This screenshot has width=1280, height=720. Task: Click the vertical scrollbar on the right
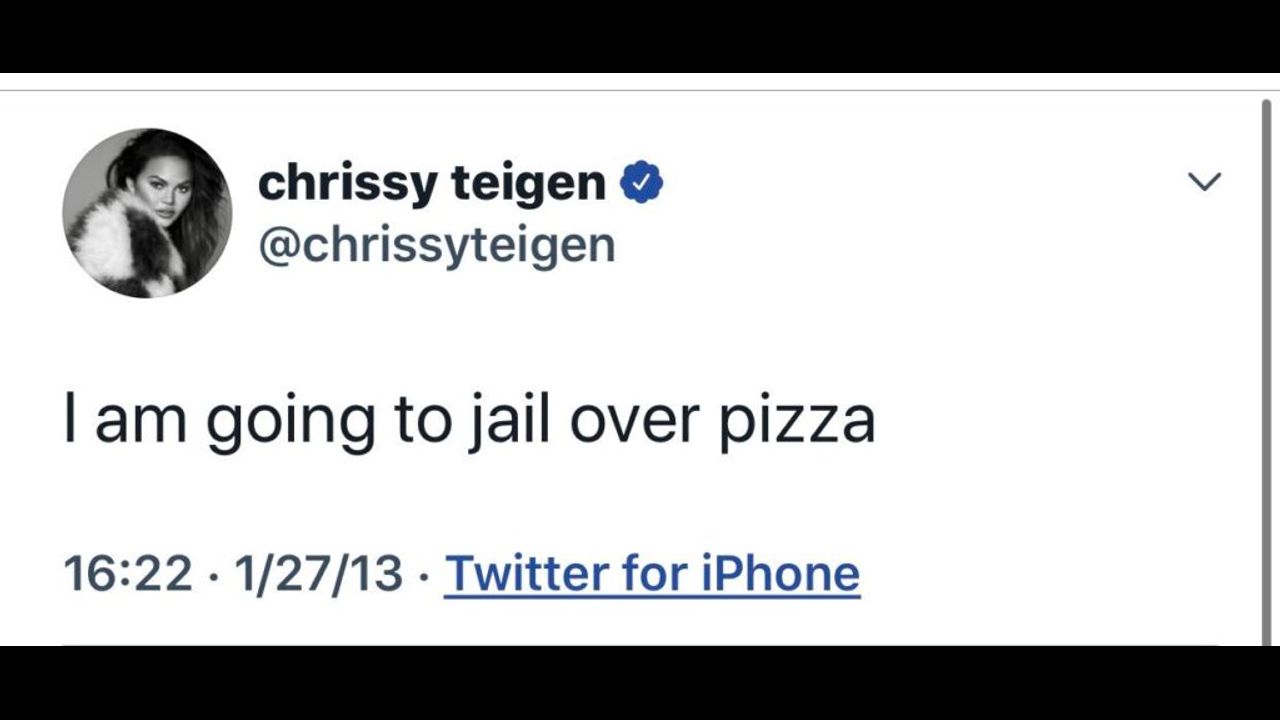[x=1265, y=370]
